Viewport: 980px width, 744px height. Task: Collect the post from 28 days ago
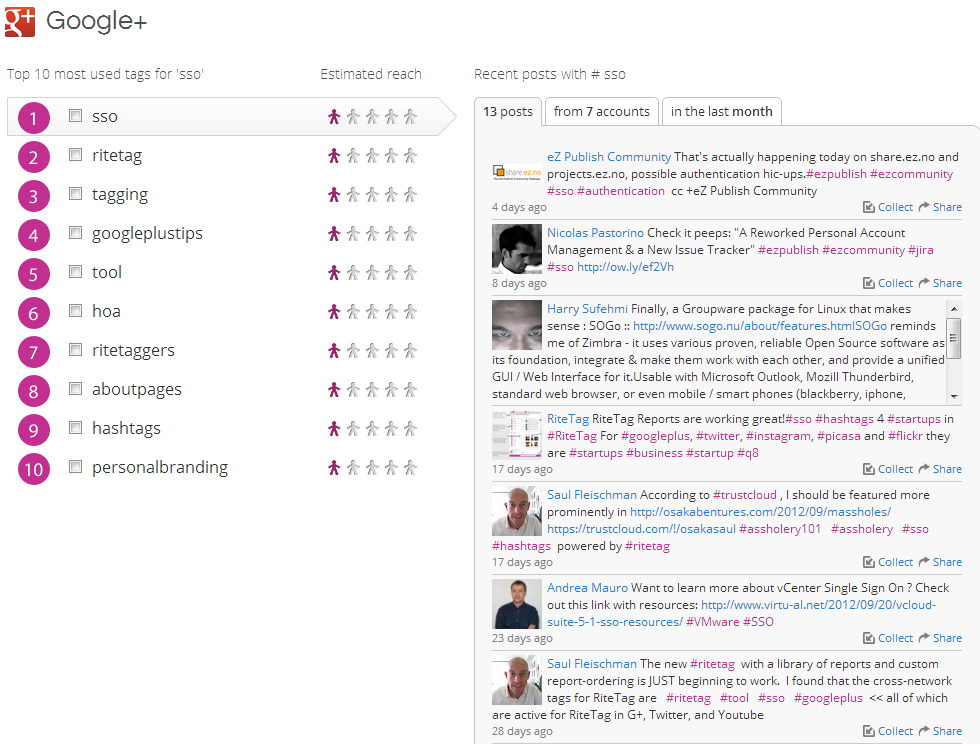click(888, 731)
